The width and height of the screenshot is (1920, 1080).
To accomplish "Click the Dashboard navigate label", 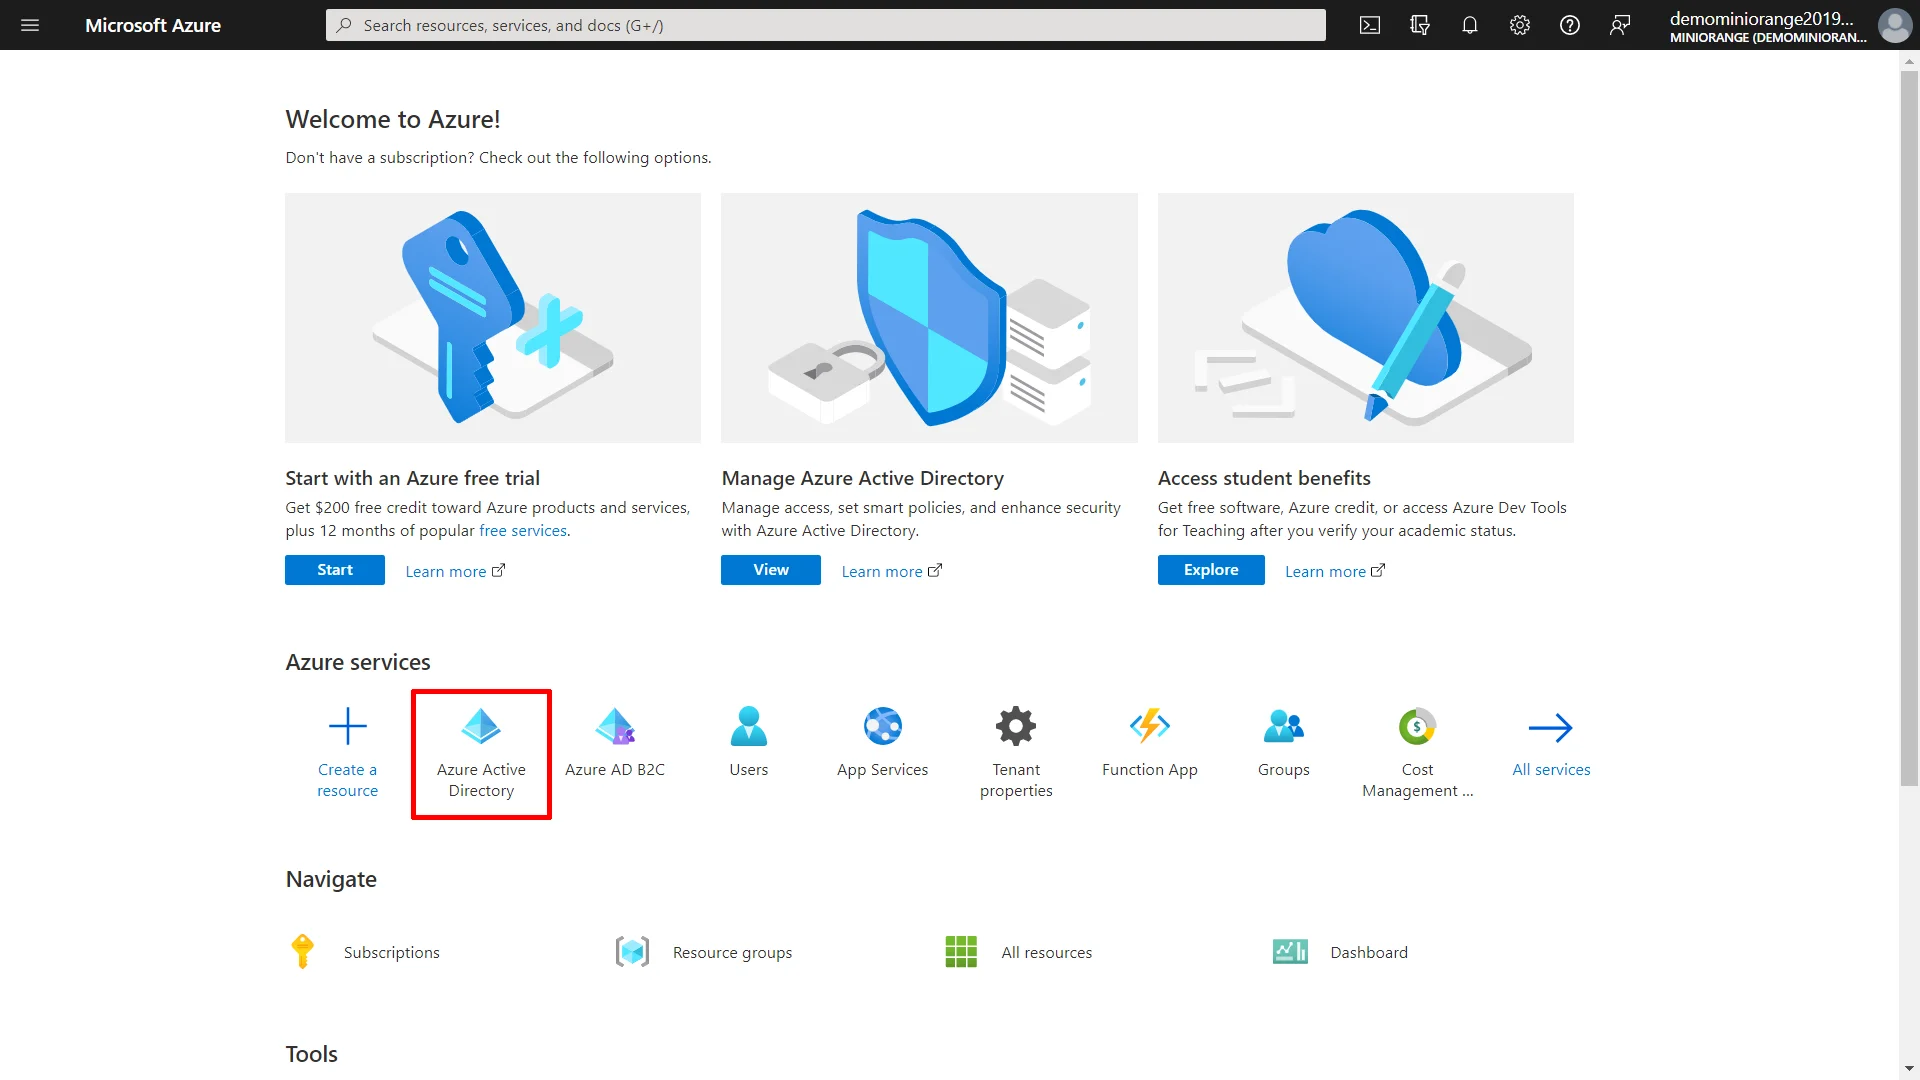I will [1369, 952].
